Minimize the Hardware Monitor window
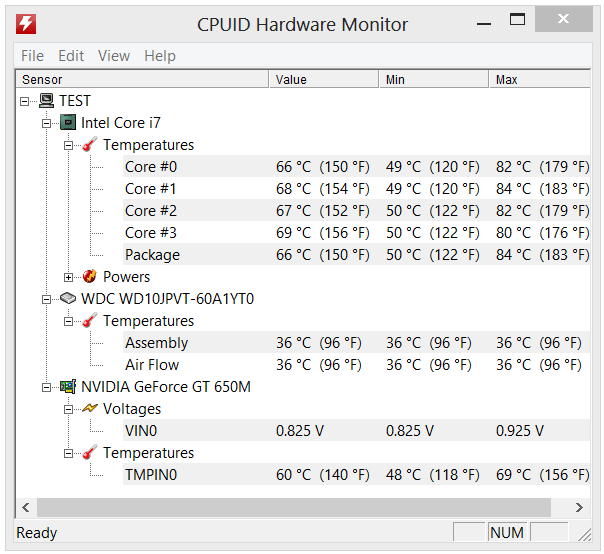604x554 pixels. click(x=484, y=24)
